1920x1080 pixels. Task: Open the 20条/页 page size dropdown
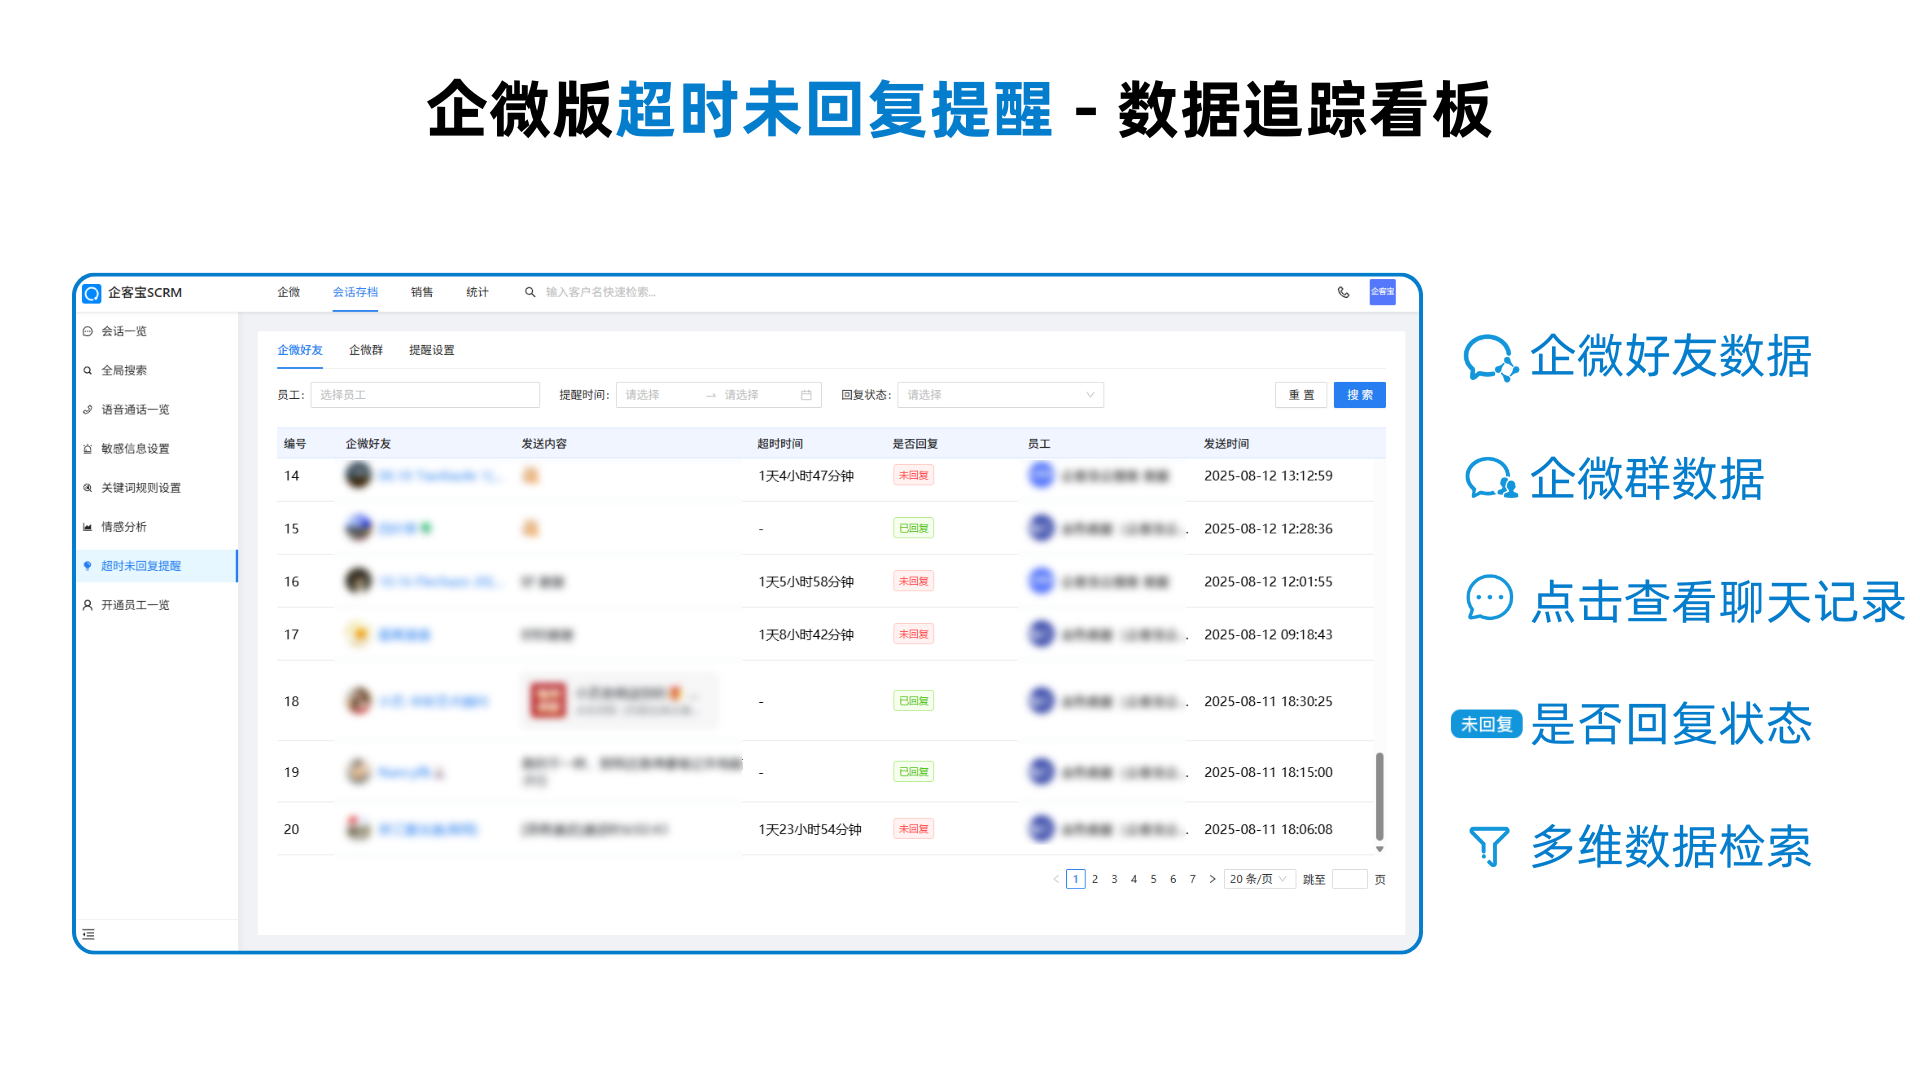1259,879
